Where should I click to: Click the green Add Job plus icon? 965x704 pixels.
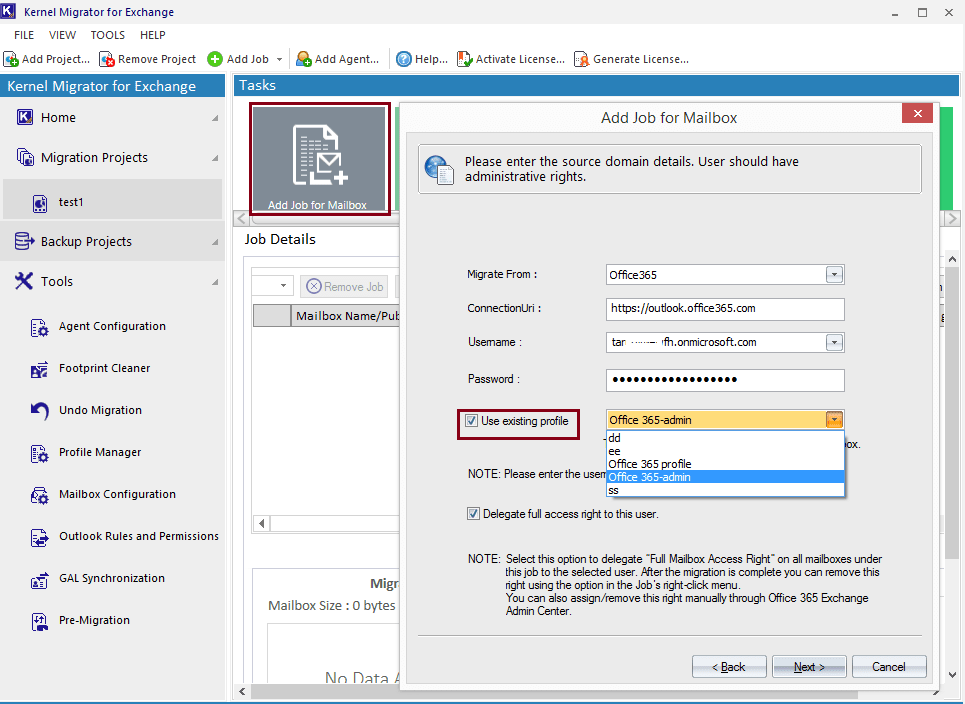click(215, 59)
